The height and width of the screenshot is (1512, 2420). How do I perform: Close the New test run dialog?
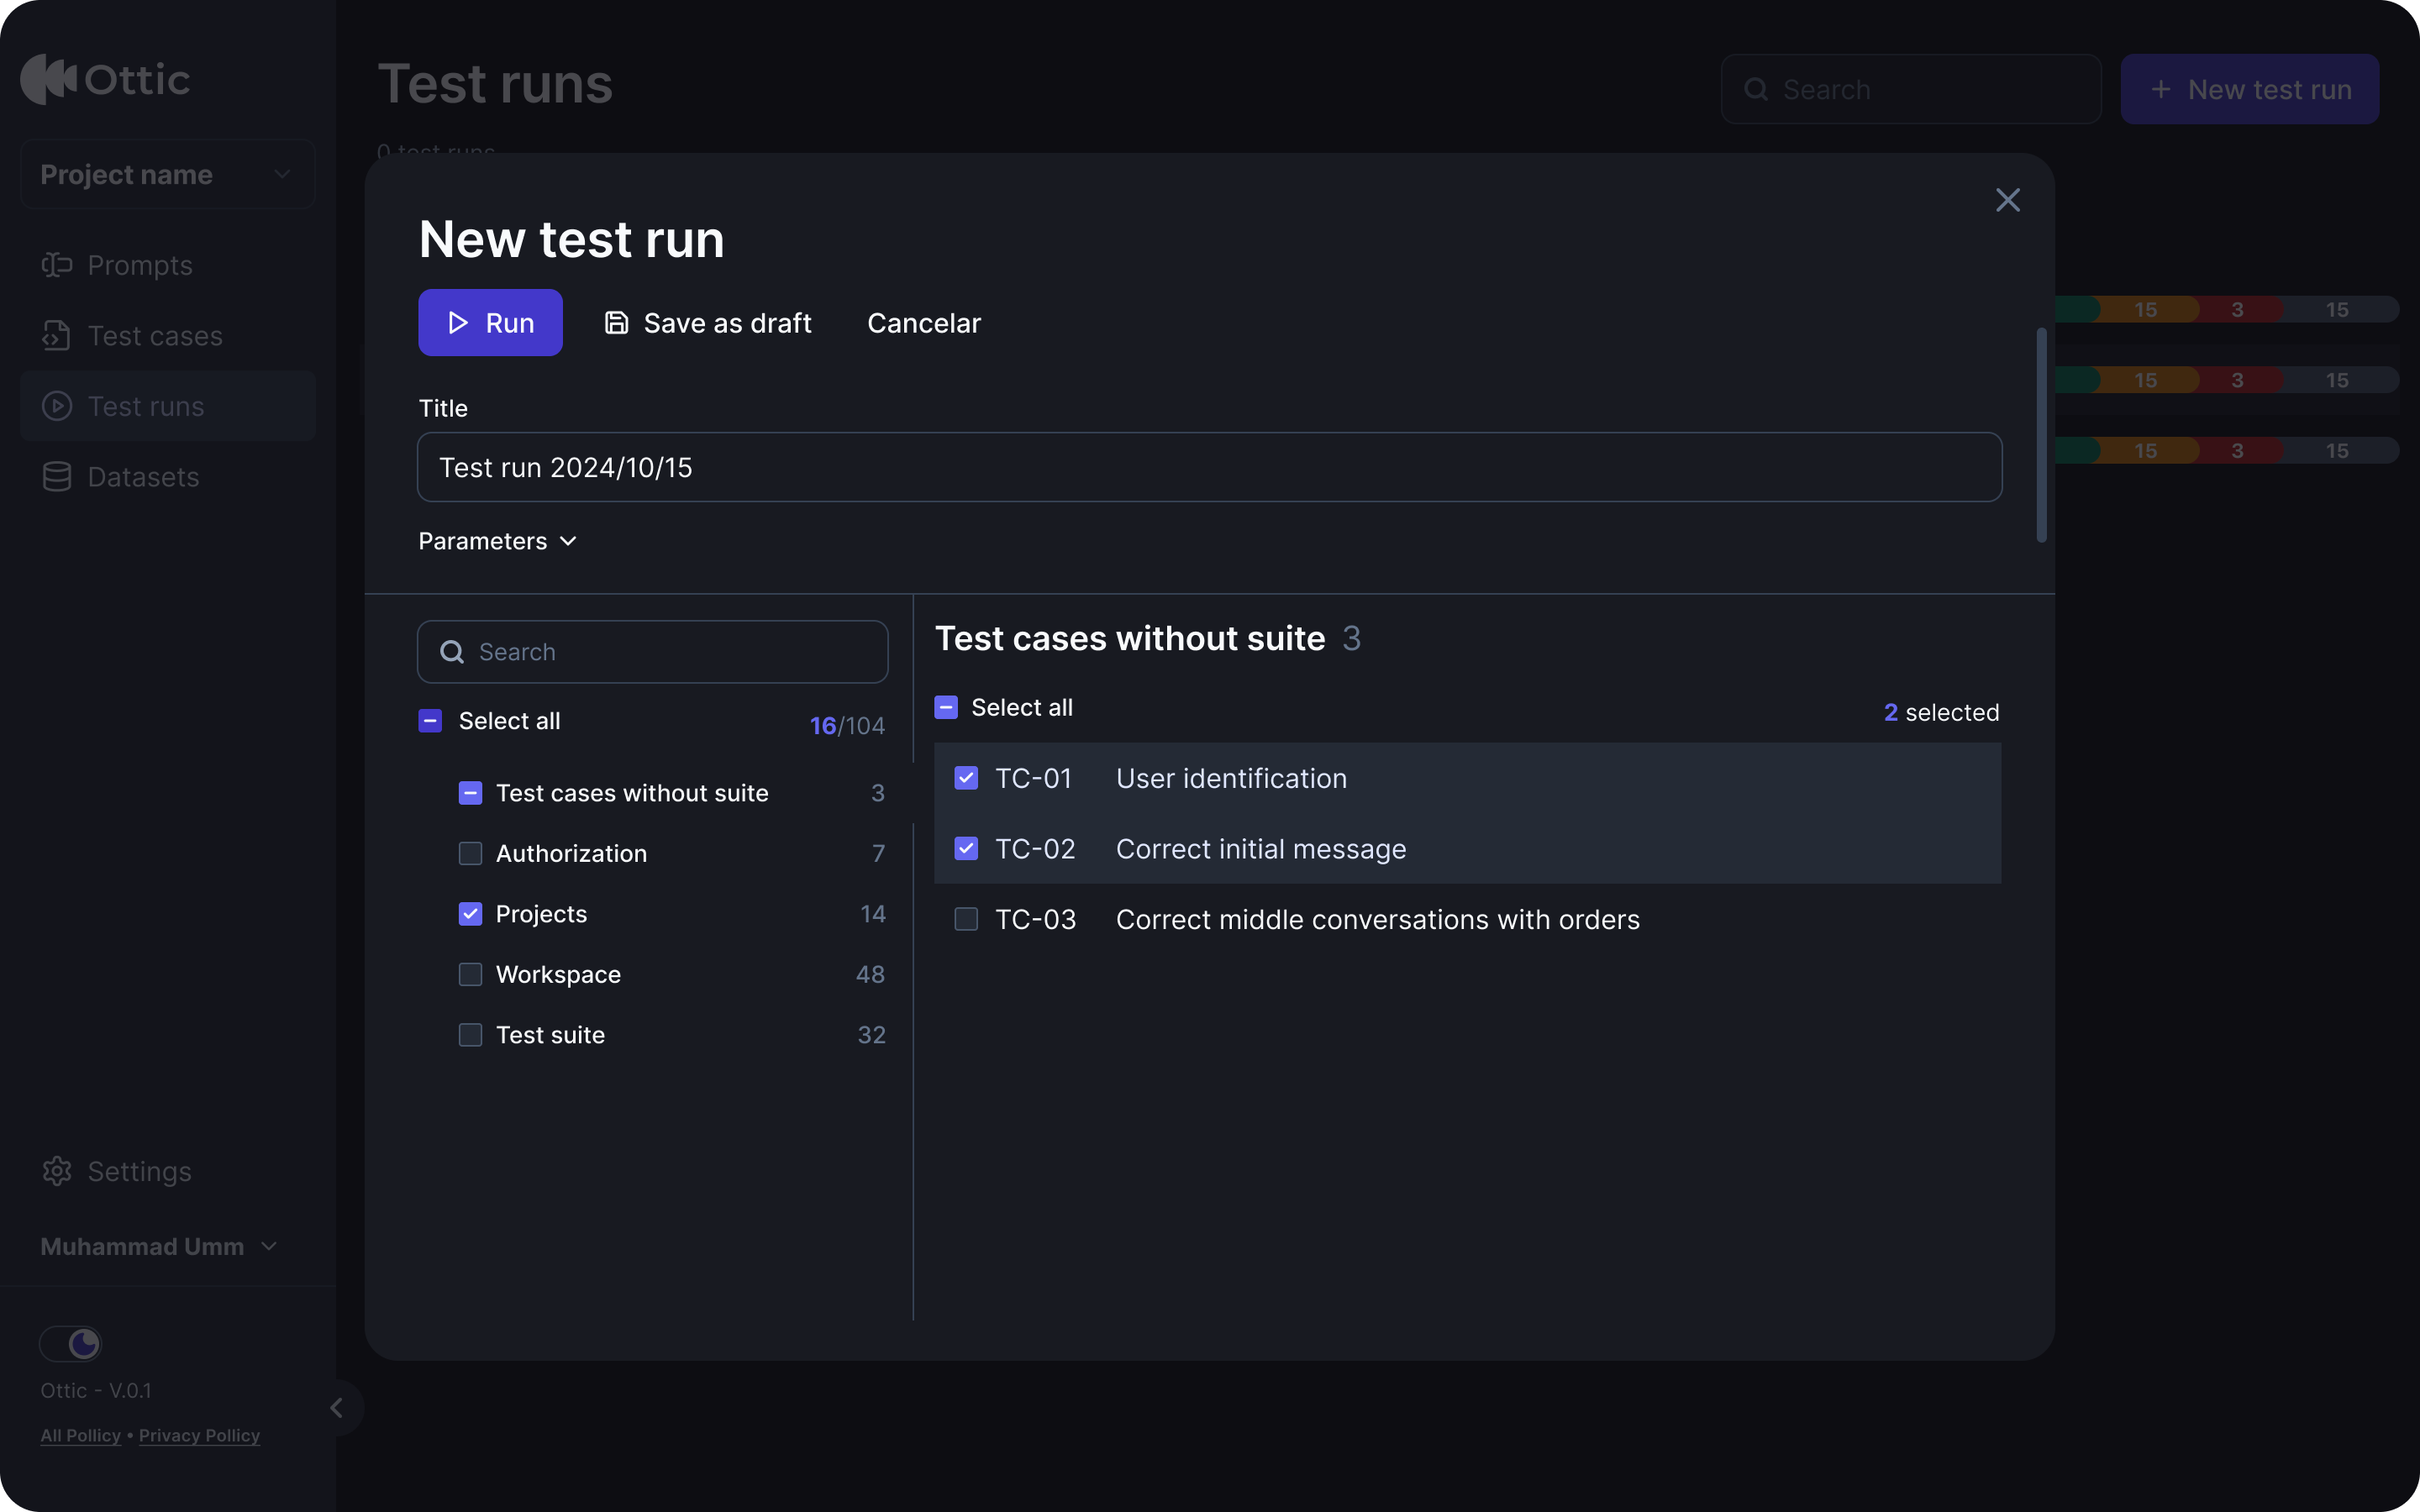pos(2007,200)
